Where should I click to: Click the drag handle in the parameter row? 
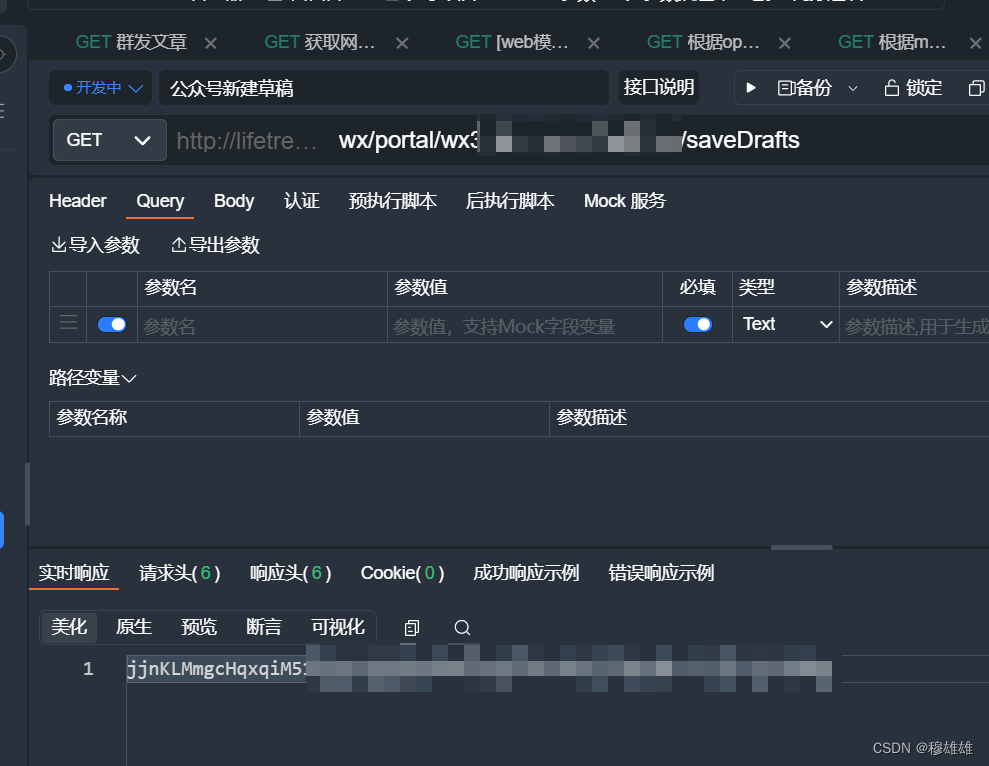[x=67, y=324]
